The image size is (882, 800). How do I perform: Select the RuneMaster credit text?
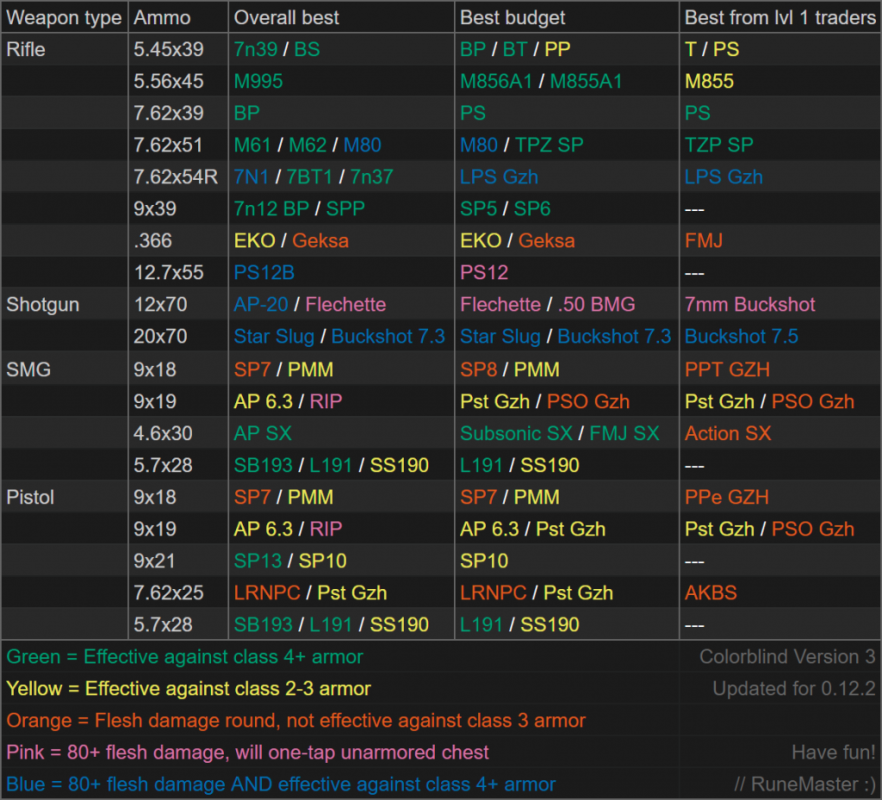[805, 784]
